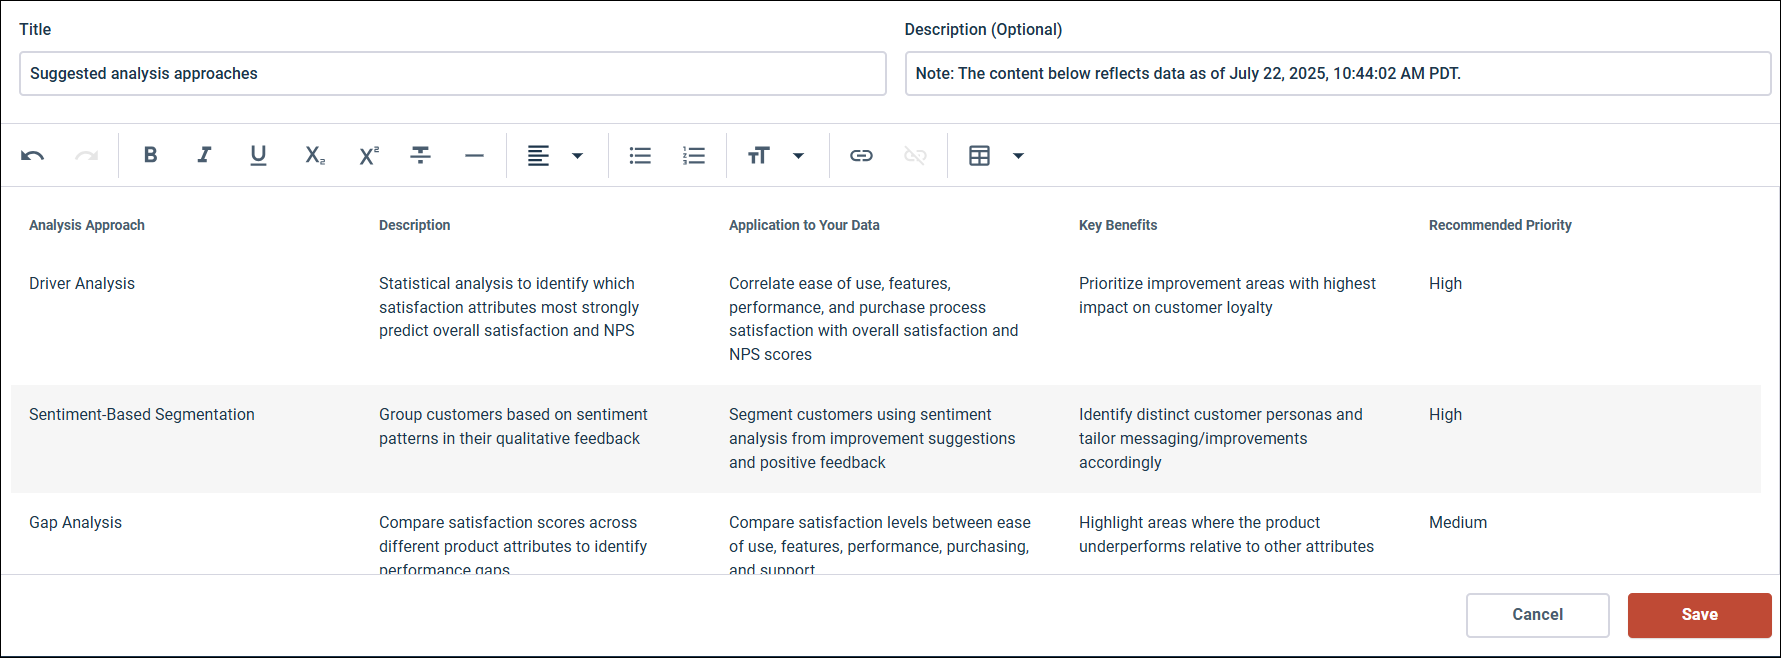Insert a hyperlink

pos(861,155)
